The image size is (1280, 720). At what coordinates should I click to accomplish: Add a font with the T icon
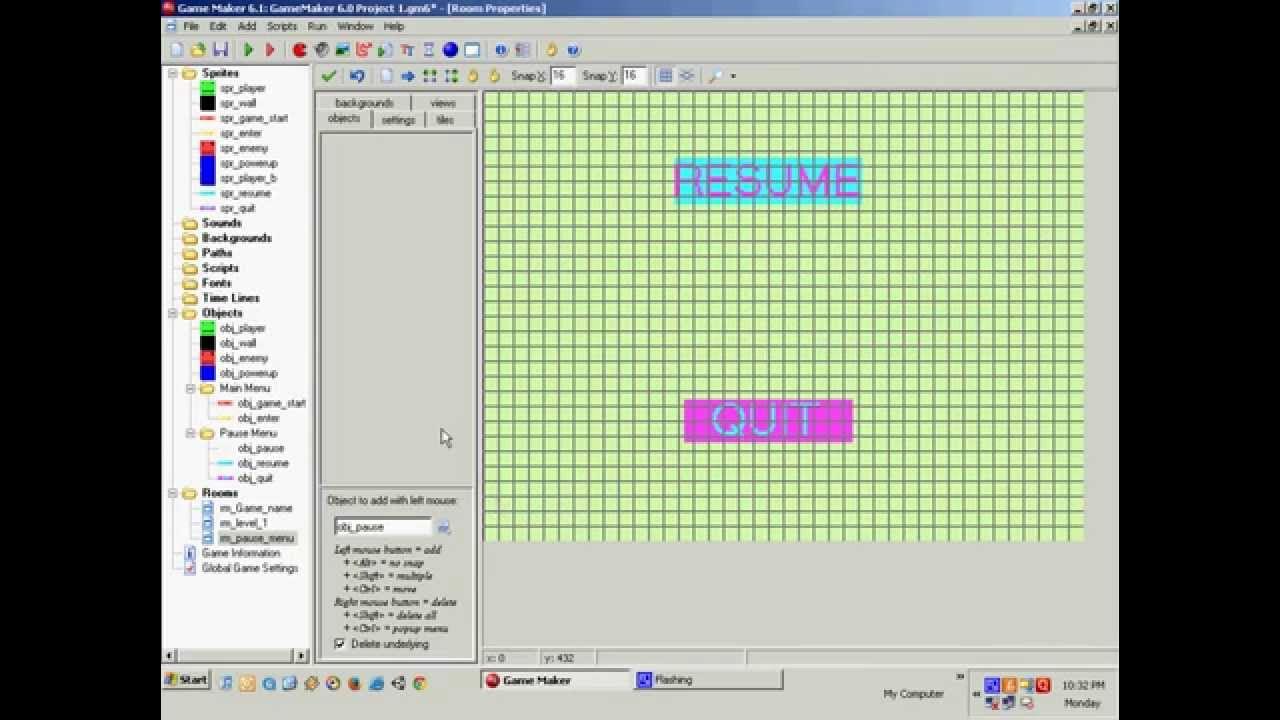point(407,50)
